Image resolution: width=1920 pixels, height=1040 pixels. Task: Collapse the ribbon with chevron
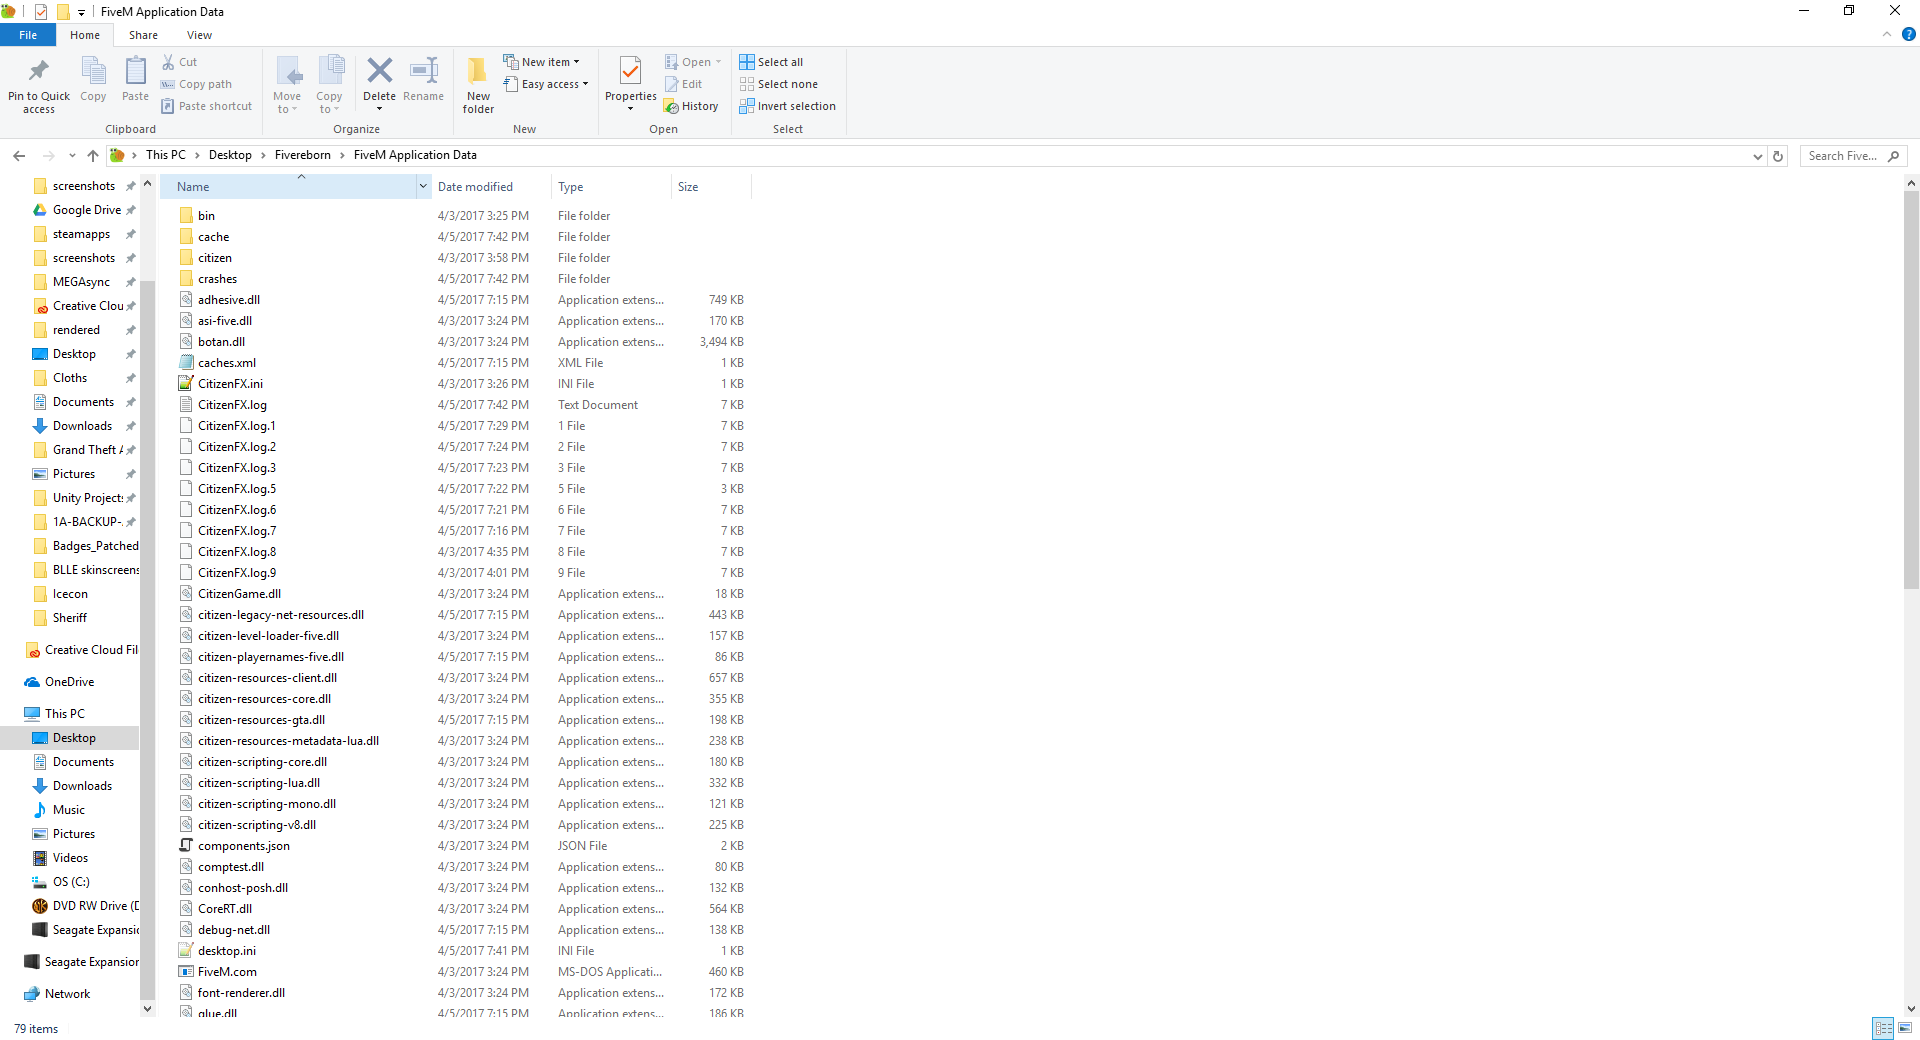(x=1887, y=34)
